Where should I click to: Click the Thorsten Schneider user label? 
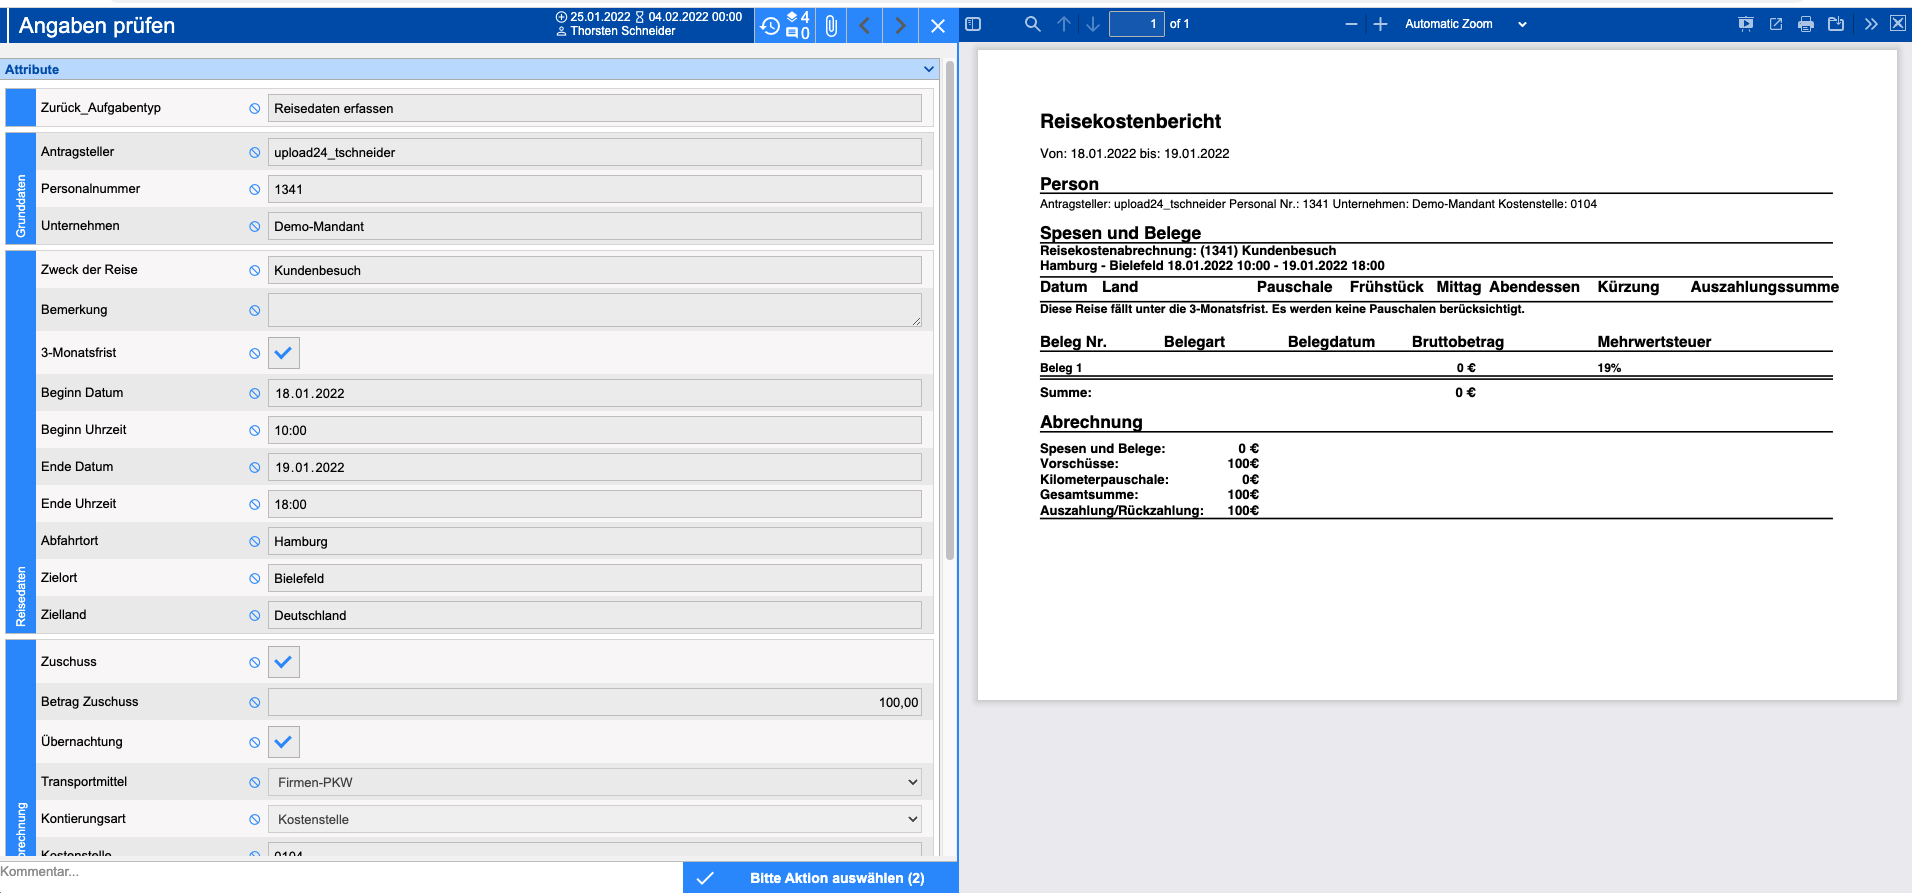point(622,31)
